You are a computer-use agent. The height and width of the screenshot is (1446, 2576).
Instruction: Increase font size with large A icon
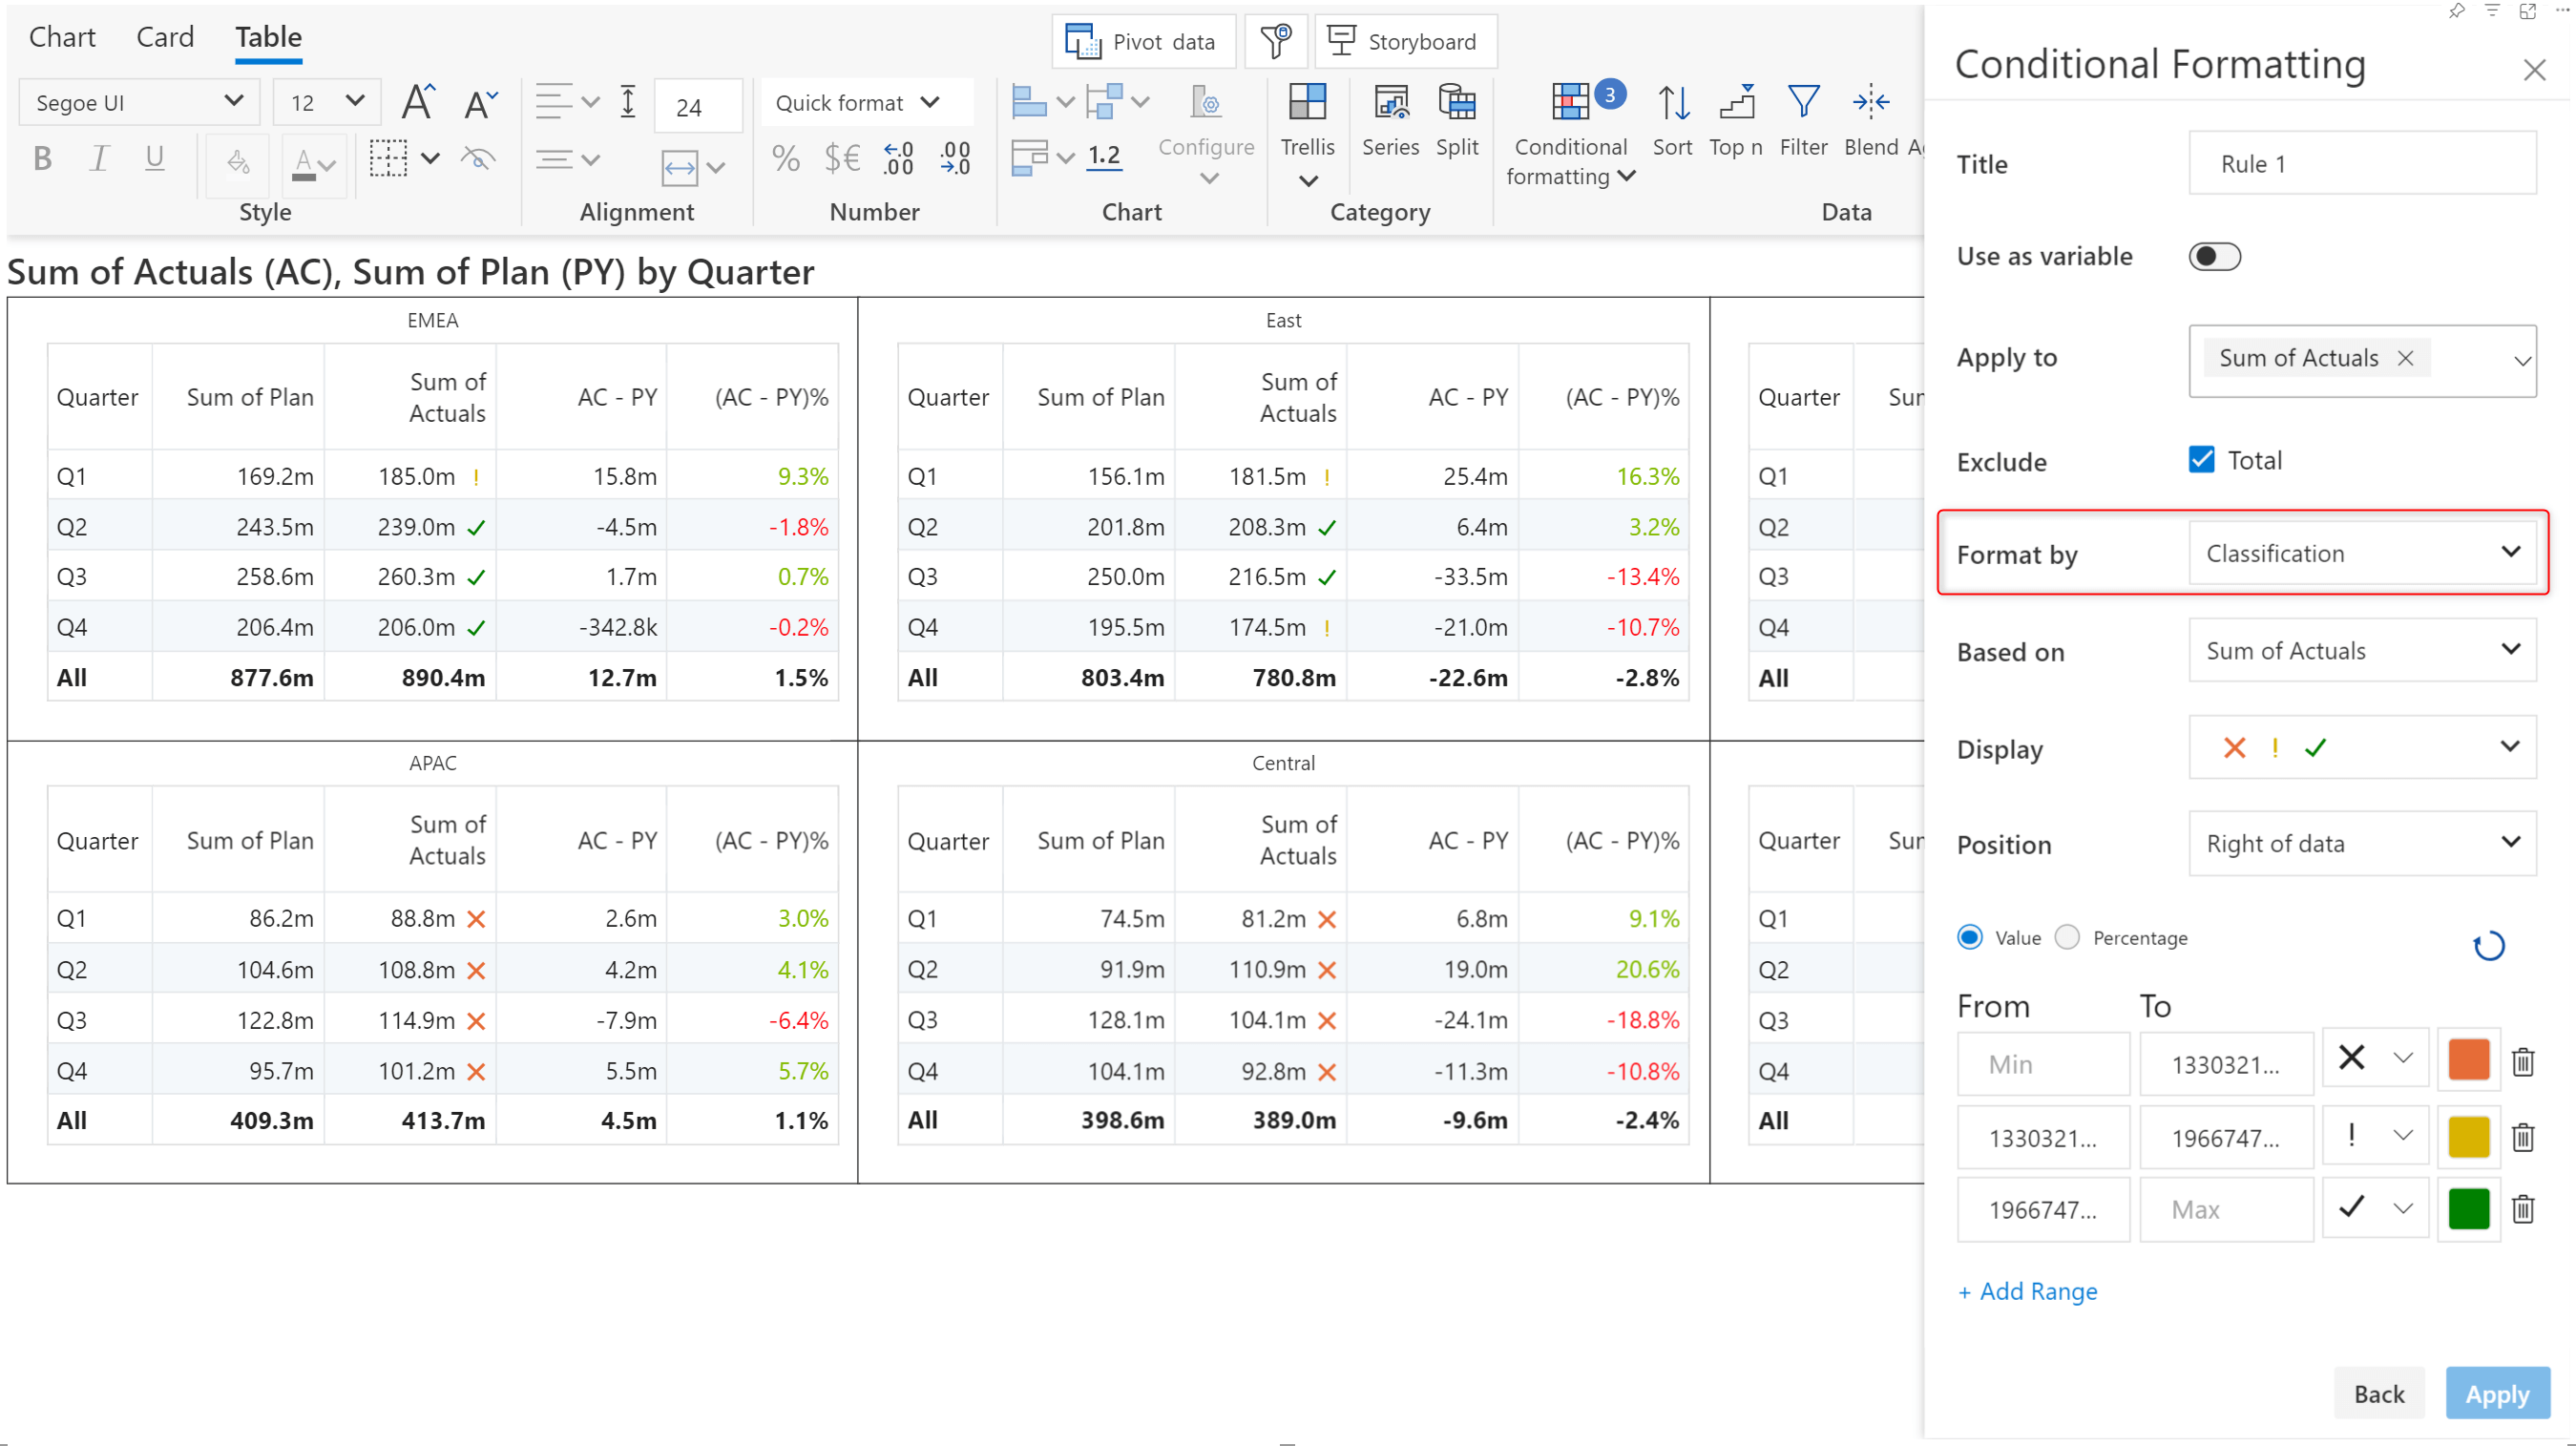418,103
